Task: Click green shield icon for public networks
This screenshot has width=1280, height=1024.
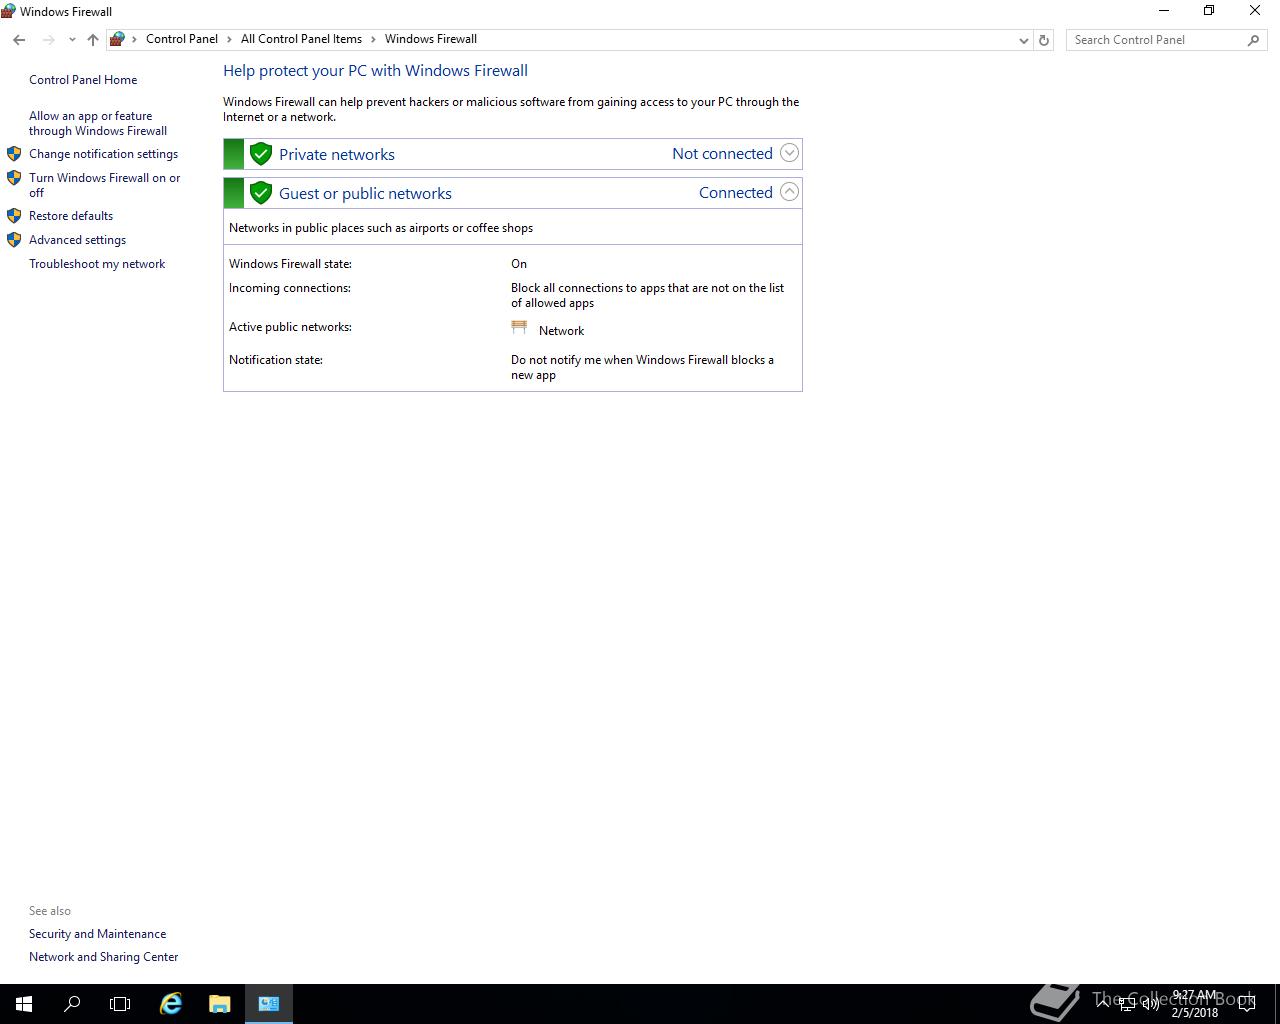Action: pyautogui.click(x=261, y=193)
